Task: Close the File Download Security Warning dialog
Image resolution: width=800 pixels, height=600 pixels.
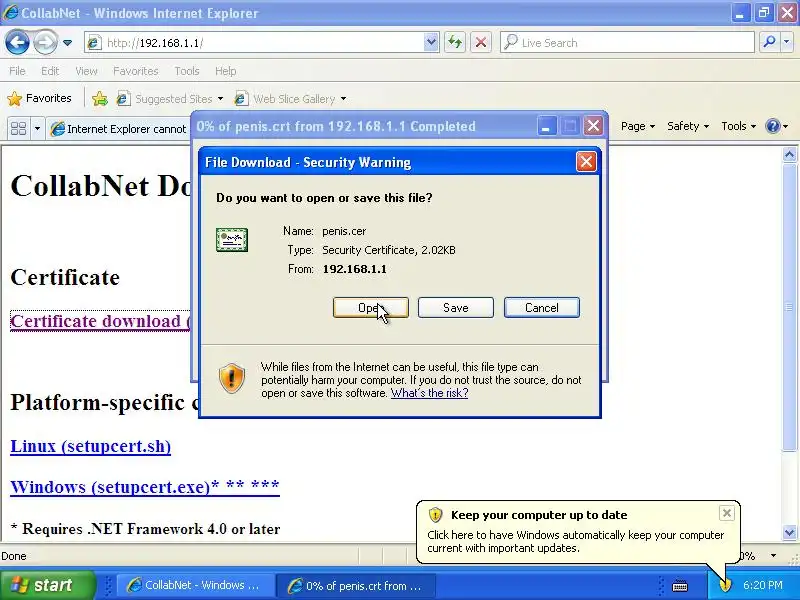Action: click(x=586, y=162)
